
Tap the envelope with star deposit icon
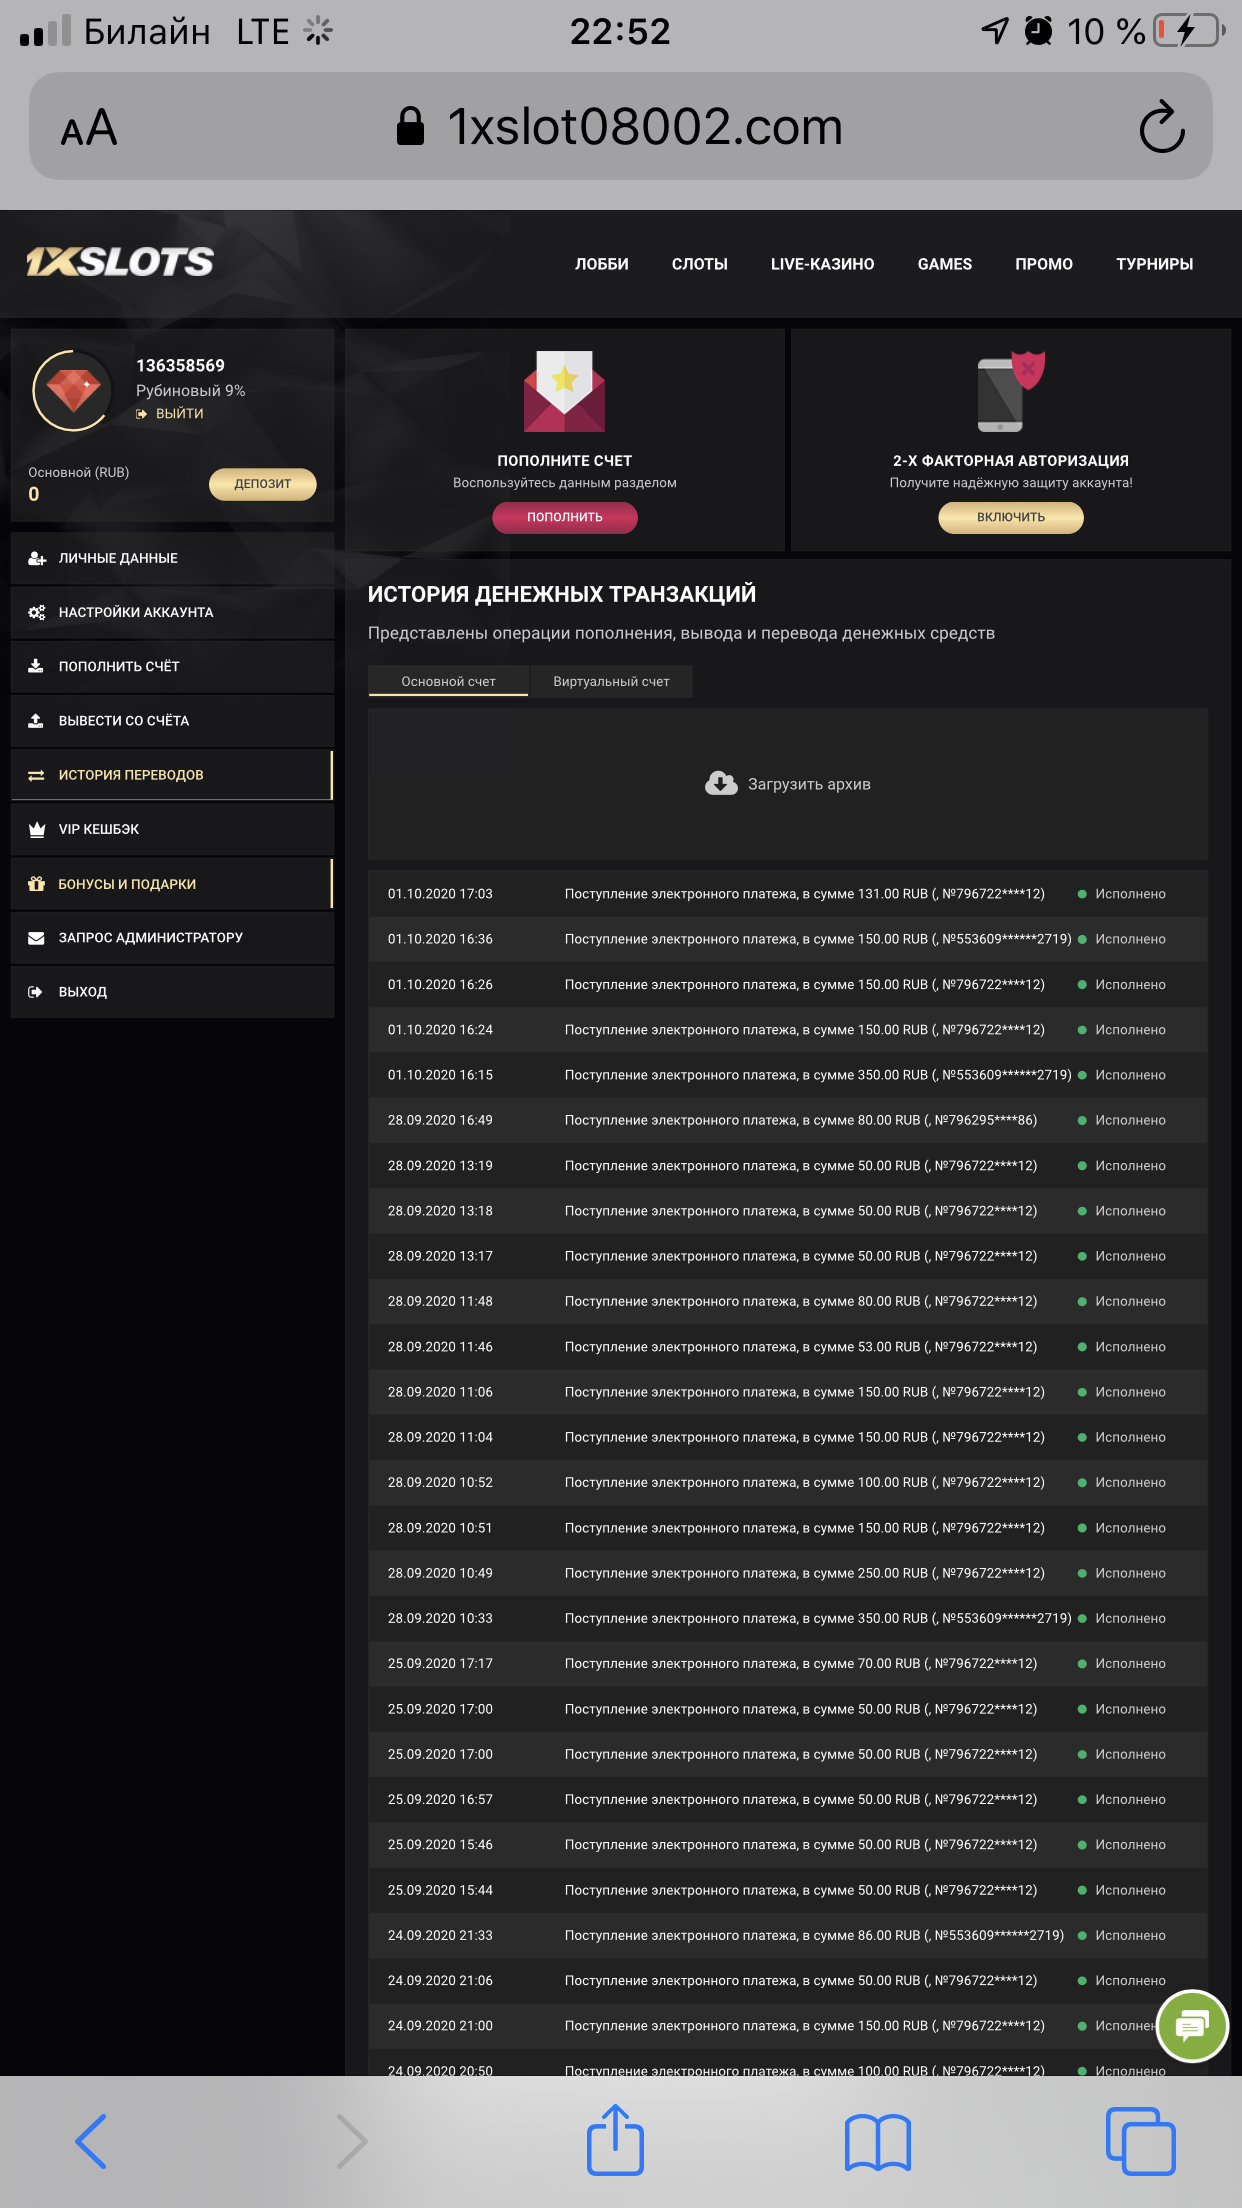[564, 391]
